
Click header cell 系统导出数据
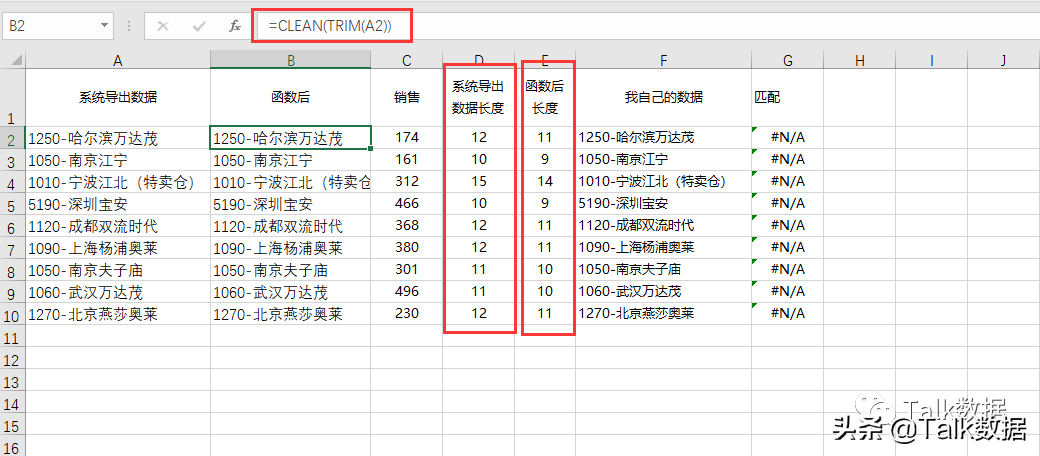[117, 97]
